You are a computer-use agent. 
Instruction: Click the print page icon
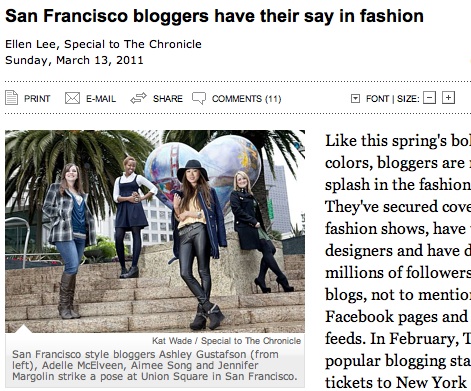coord(11,98)
